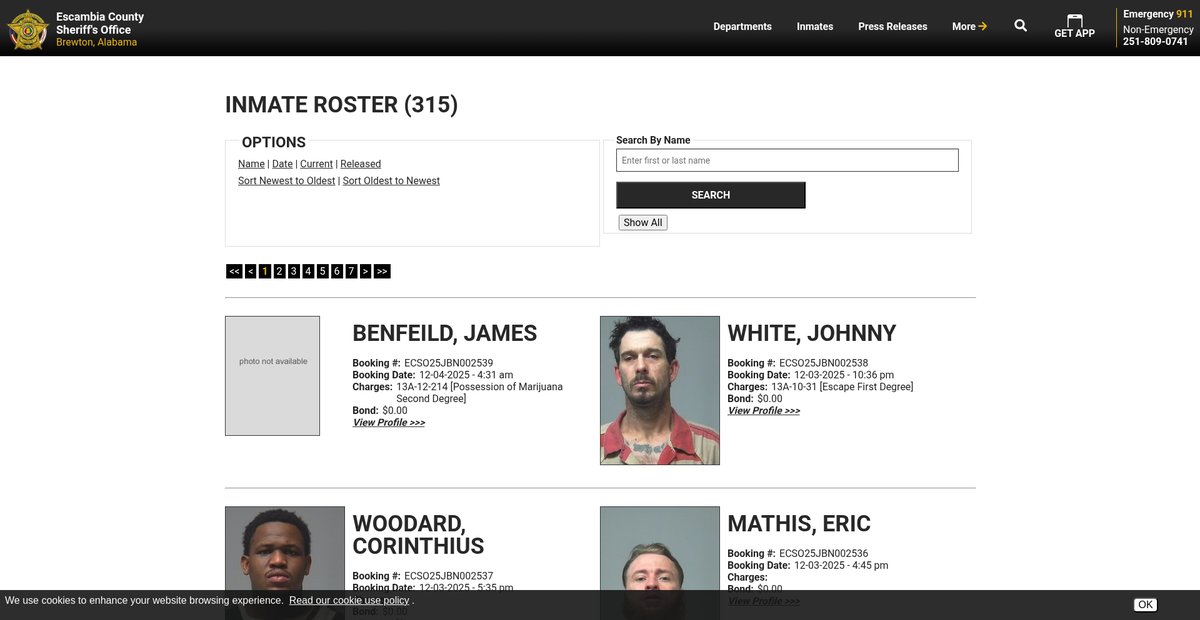The width and height of the screenshot is (1200, 620).
Task: Click non-emergency number 251-809-0741
Action: point(1156,42)
